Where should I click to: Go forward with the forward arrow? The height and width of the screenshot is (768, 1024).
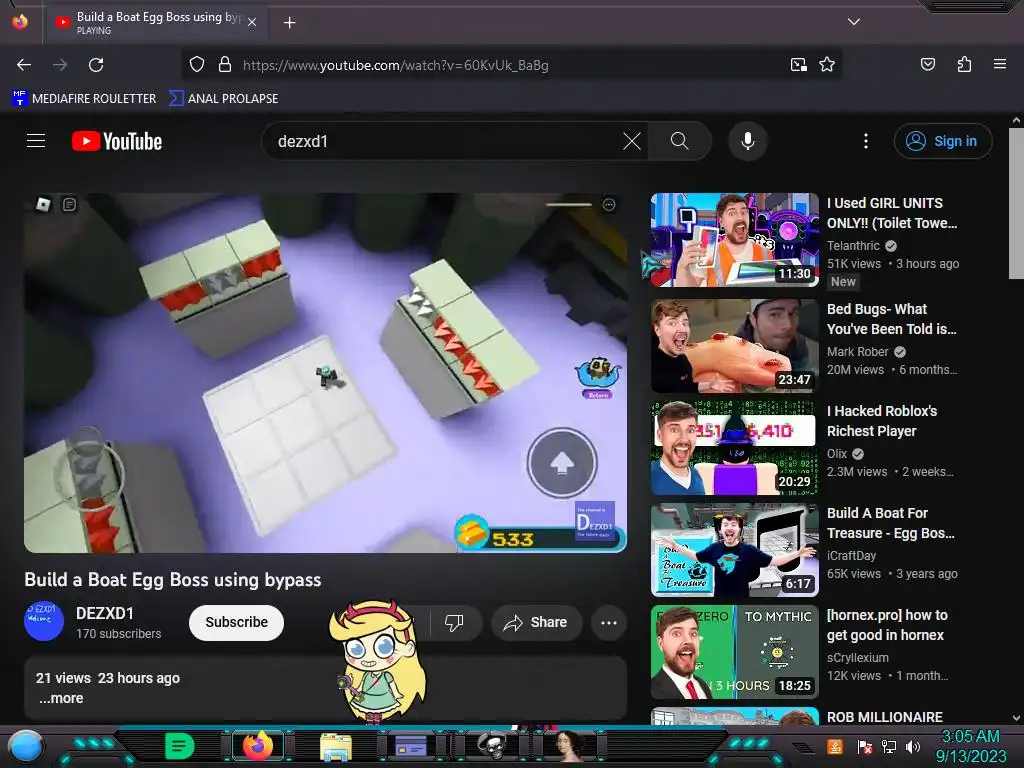[x=60, y=65]
